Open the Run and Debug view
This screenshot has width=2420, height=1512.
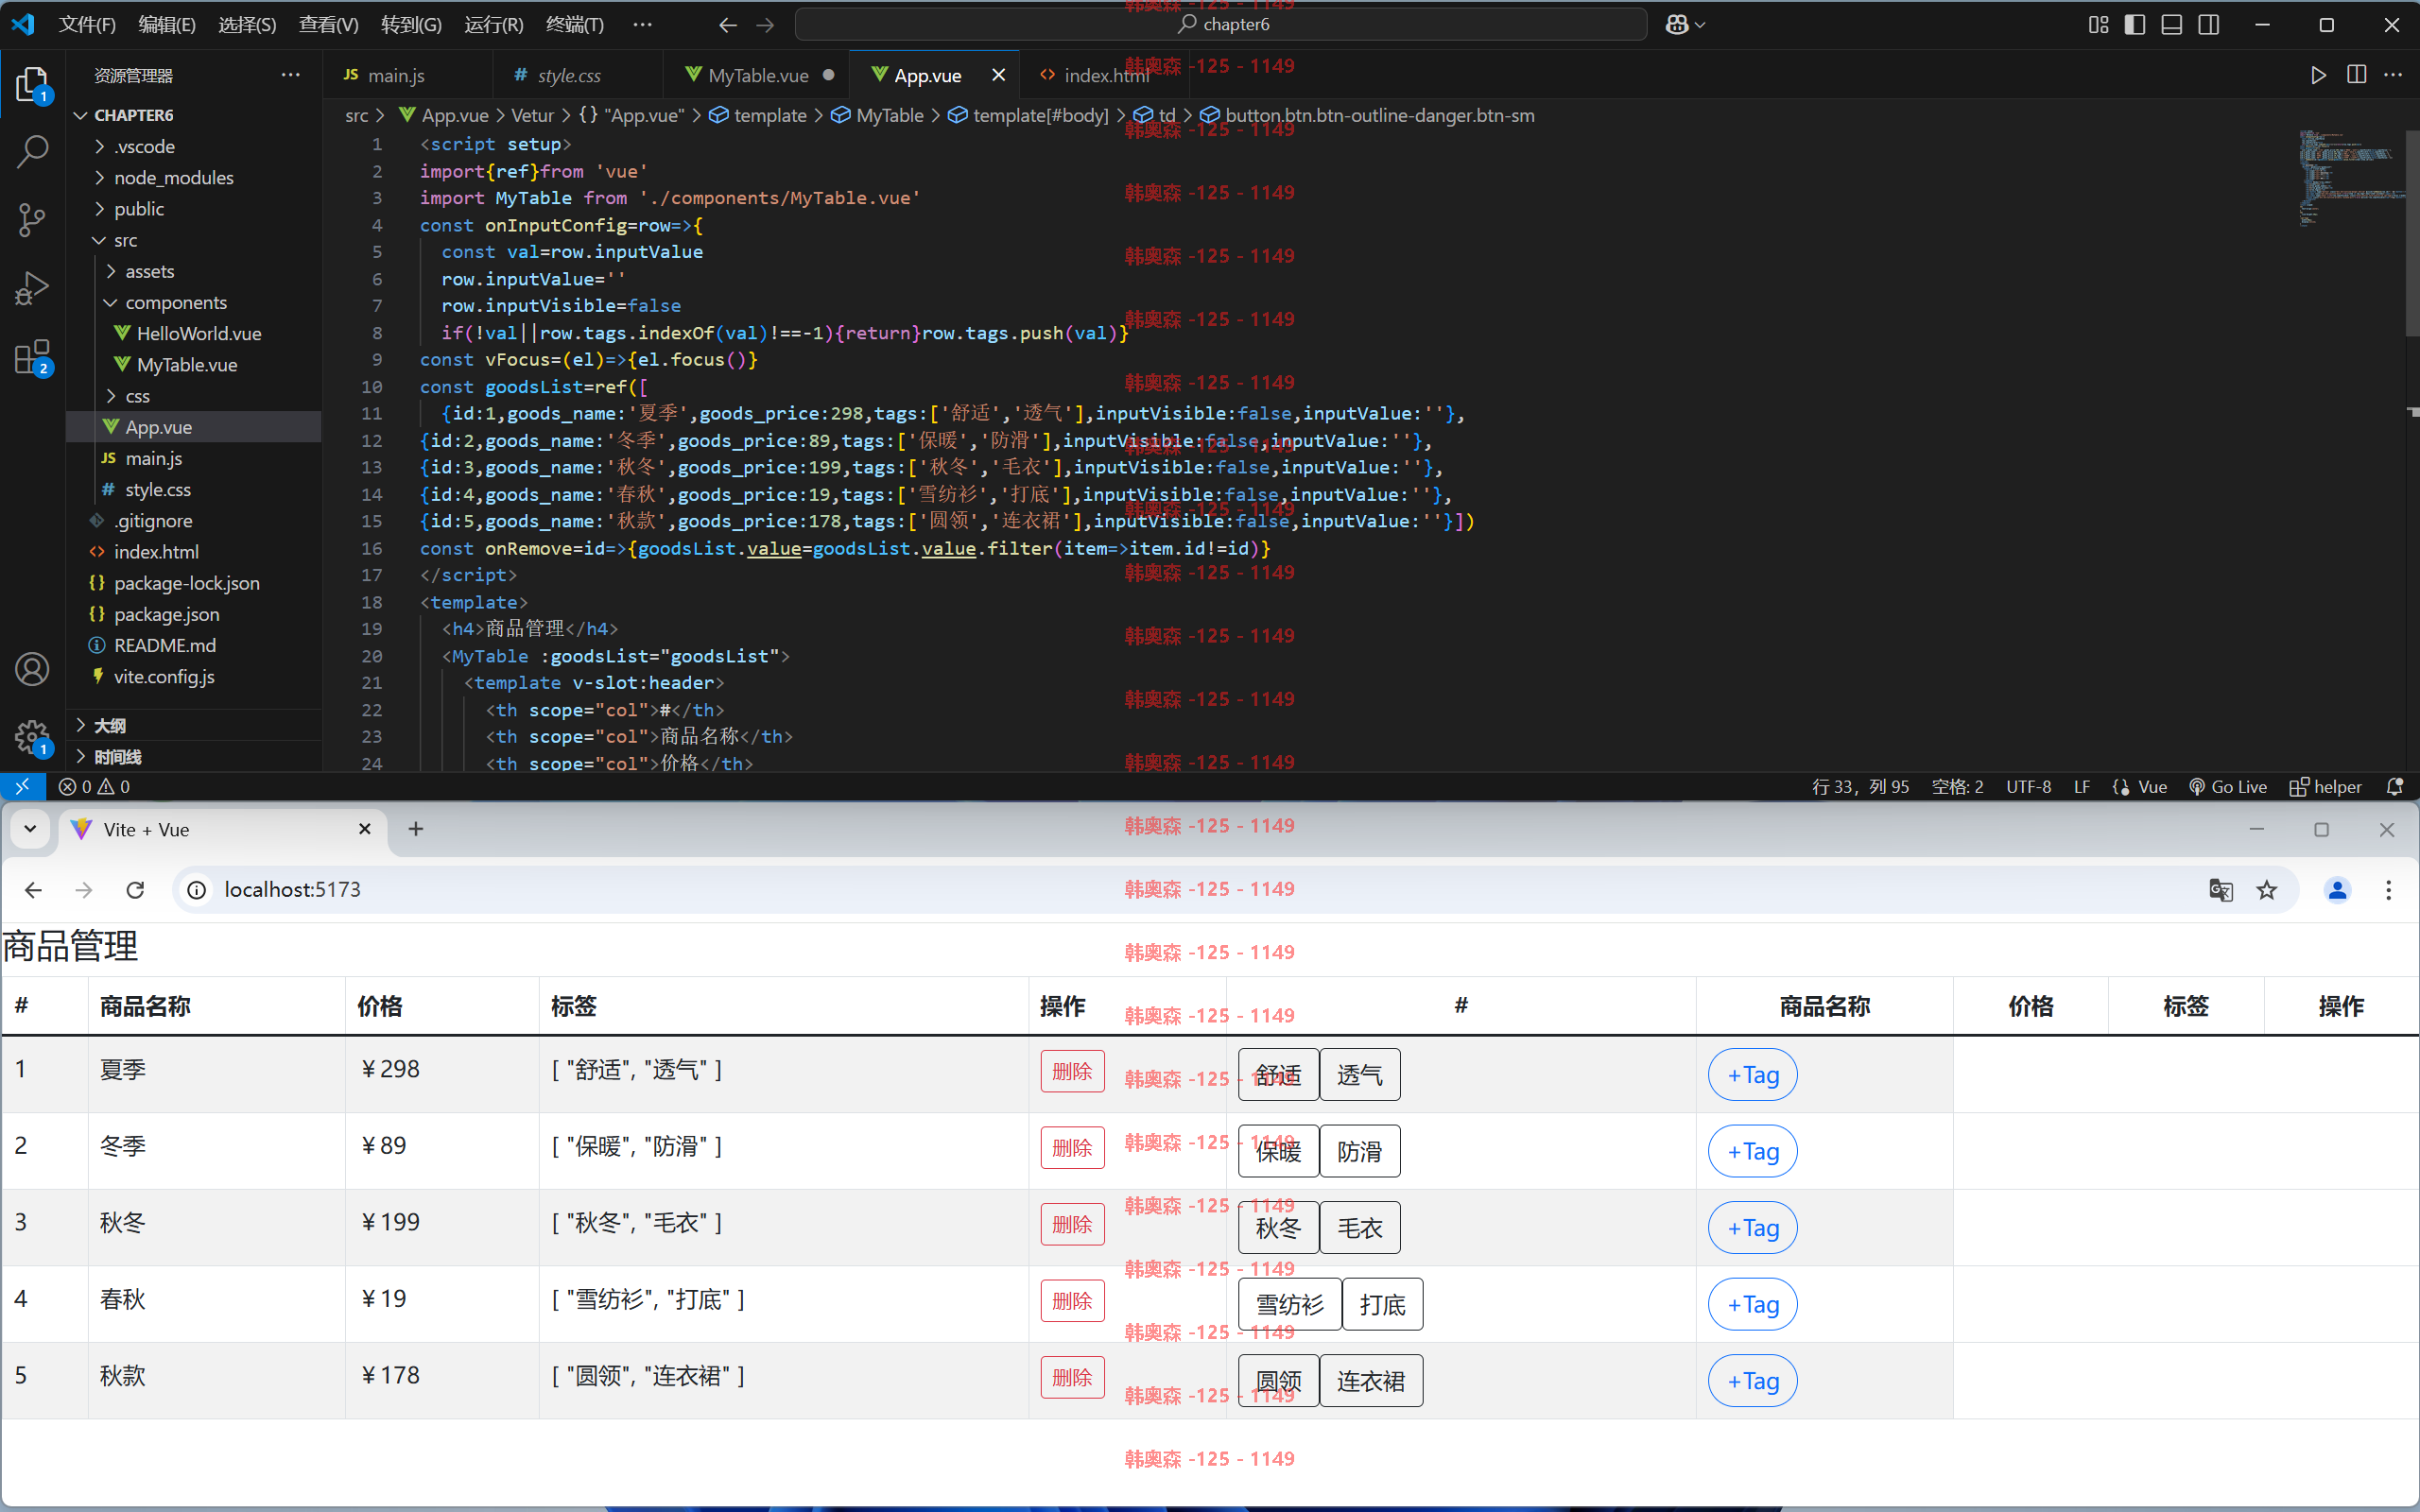coord(32,288)
